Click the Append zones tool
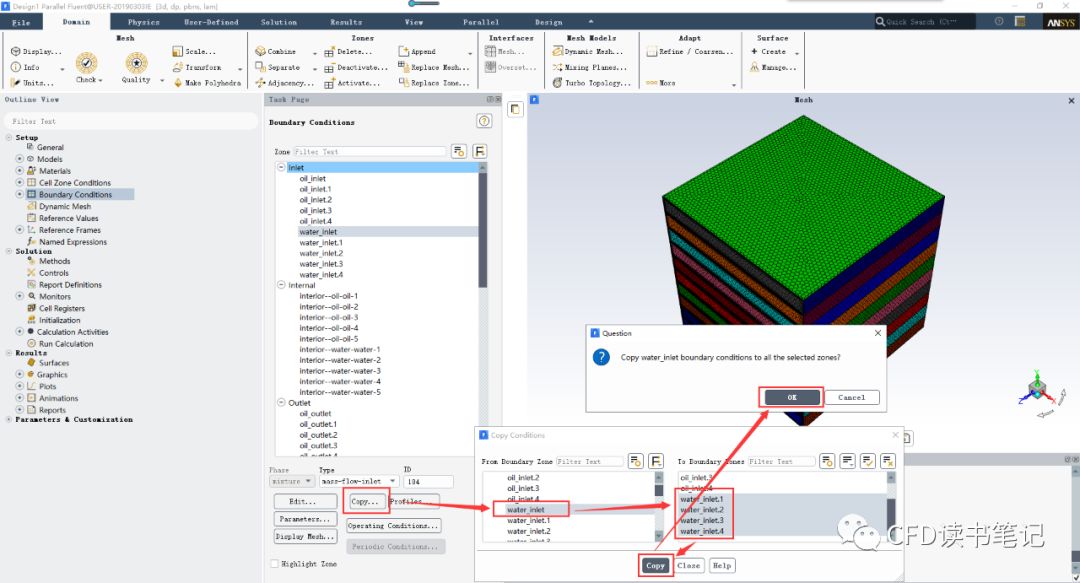The image size is (1080, 583). pos(417,52)
